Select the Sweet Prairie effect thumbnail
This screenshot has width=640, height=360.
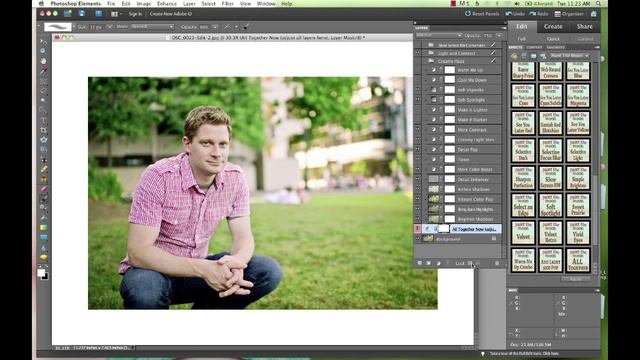point(578,205)
